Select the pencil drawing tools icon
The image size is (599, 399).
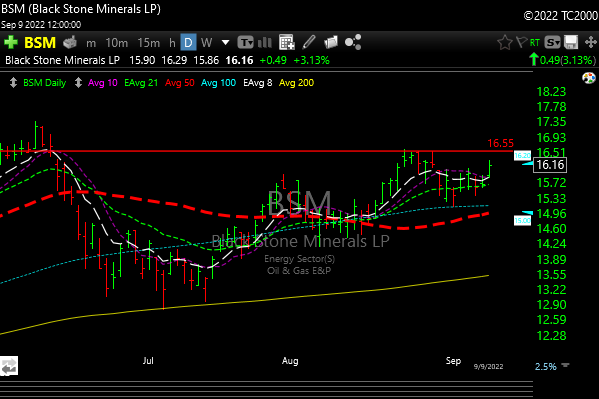tap(309, 42)
